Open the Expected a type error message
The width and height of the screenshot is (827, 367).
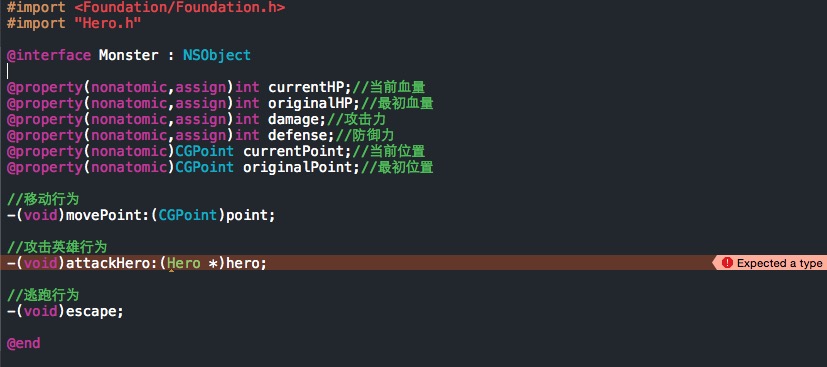[779, 263]
